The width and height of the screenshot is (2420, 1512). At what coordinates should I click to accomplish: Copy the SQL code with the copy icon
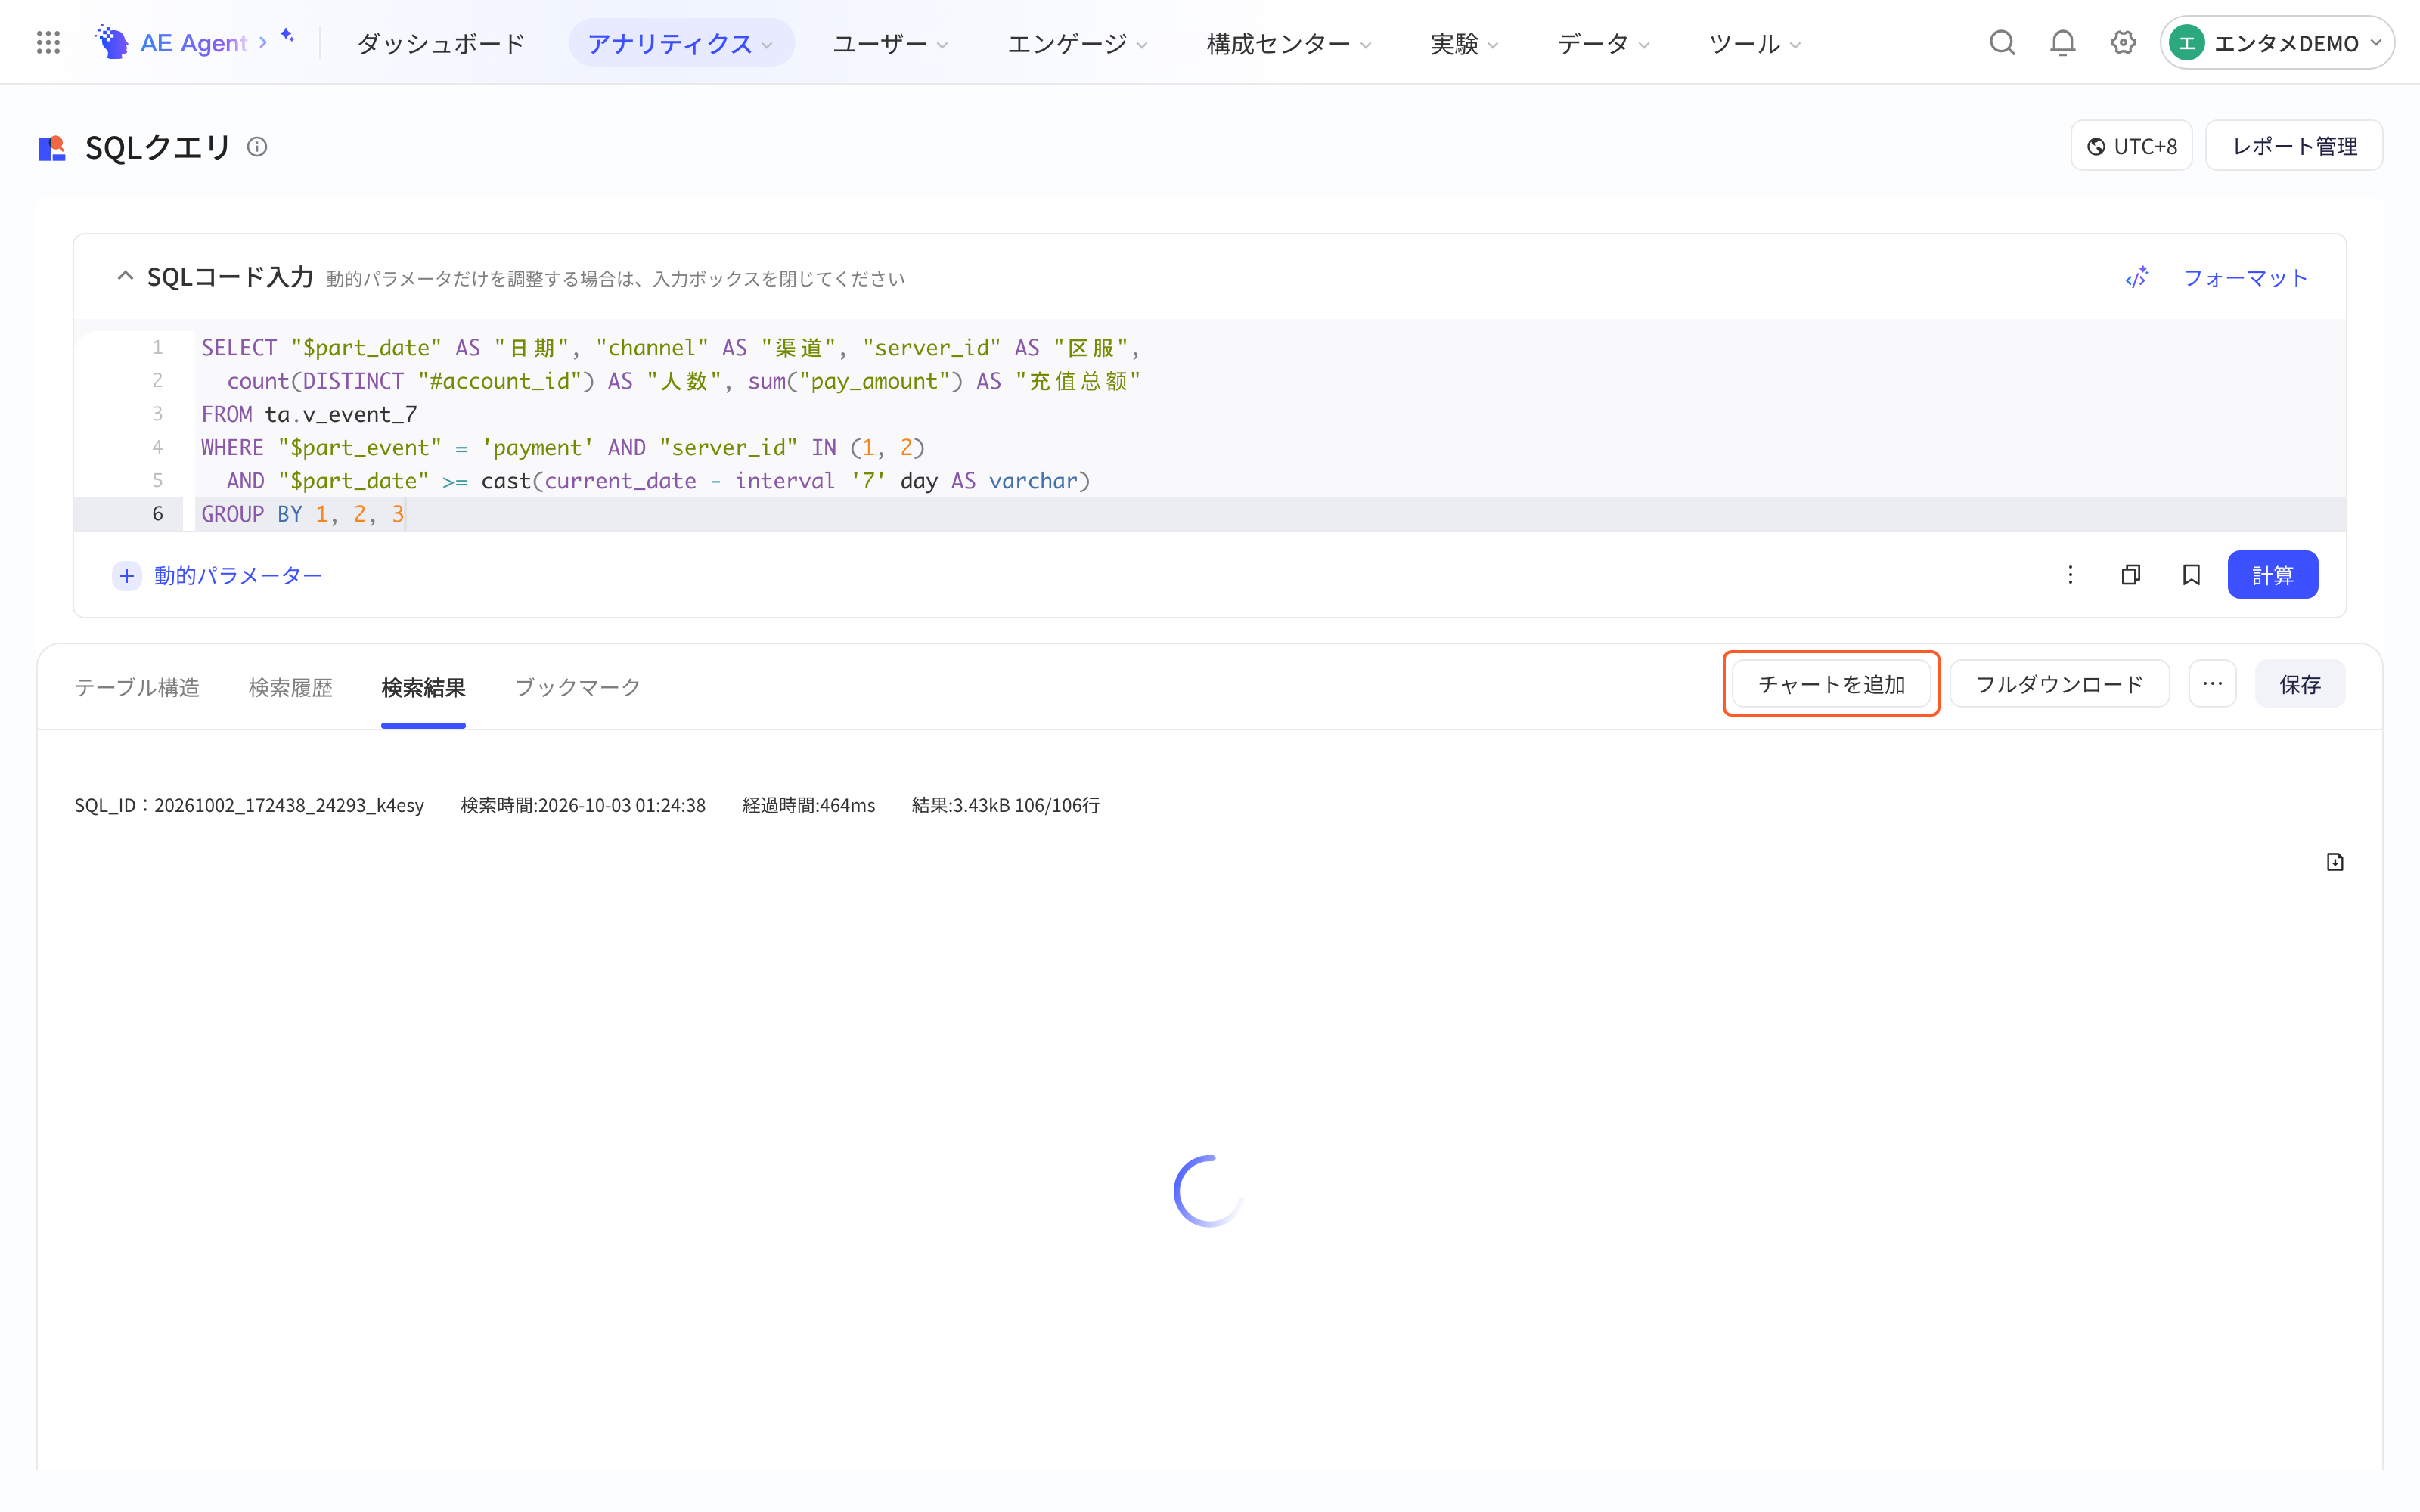(x=2130, y=574)
